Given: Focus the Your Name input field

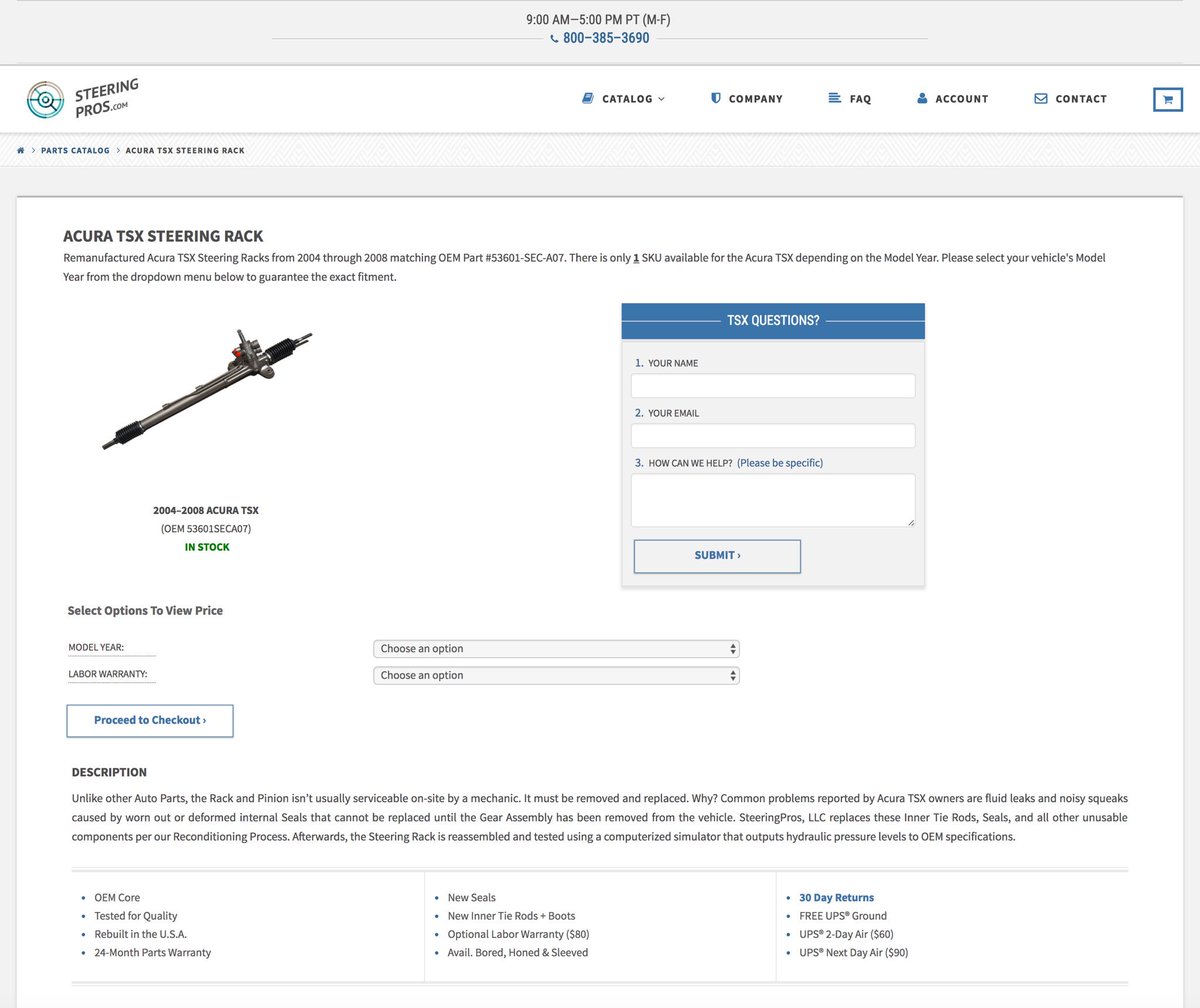Looking at the screenshot, I should tap(773, 386).
